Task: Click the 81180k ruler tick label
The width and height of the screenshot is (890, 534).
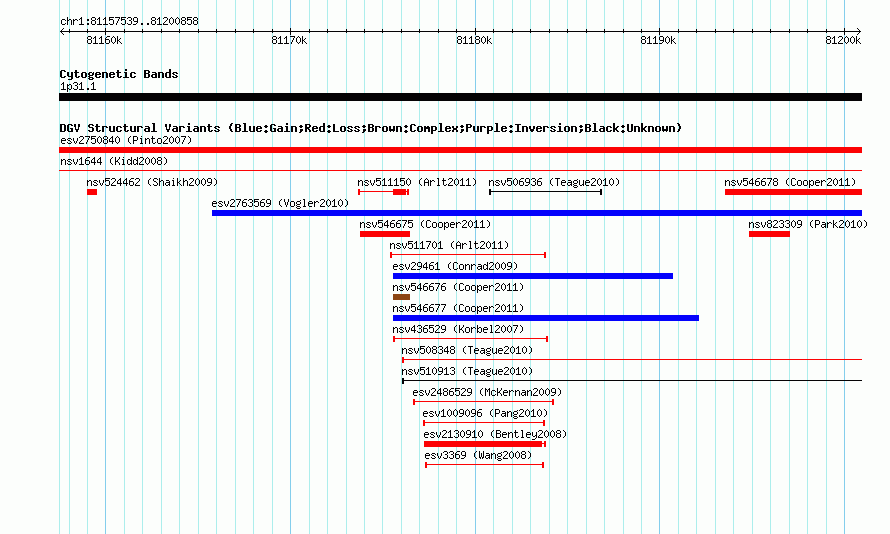Action: [x=475, y=40]
